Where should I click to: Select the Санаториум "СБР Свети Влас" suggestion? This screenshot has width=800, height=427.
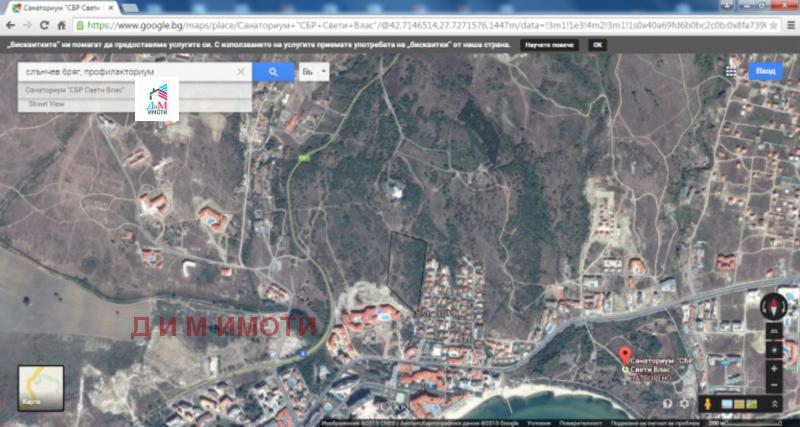pyautogui.click(x=76, y=90)
